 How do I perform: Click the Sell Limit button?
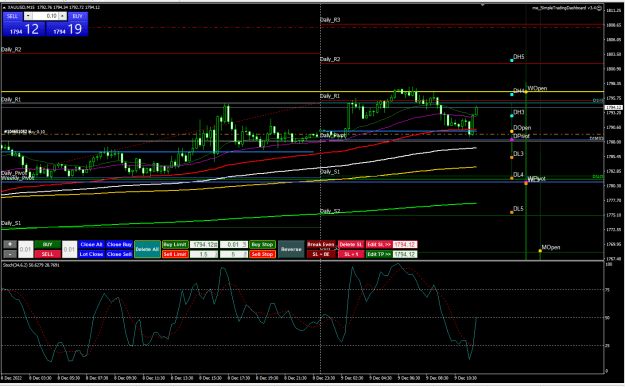tap(175, 254)
